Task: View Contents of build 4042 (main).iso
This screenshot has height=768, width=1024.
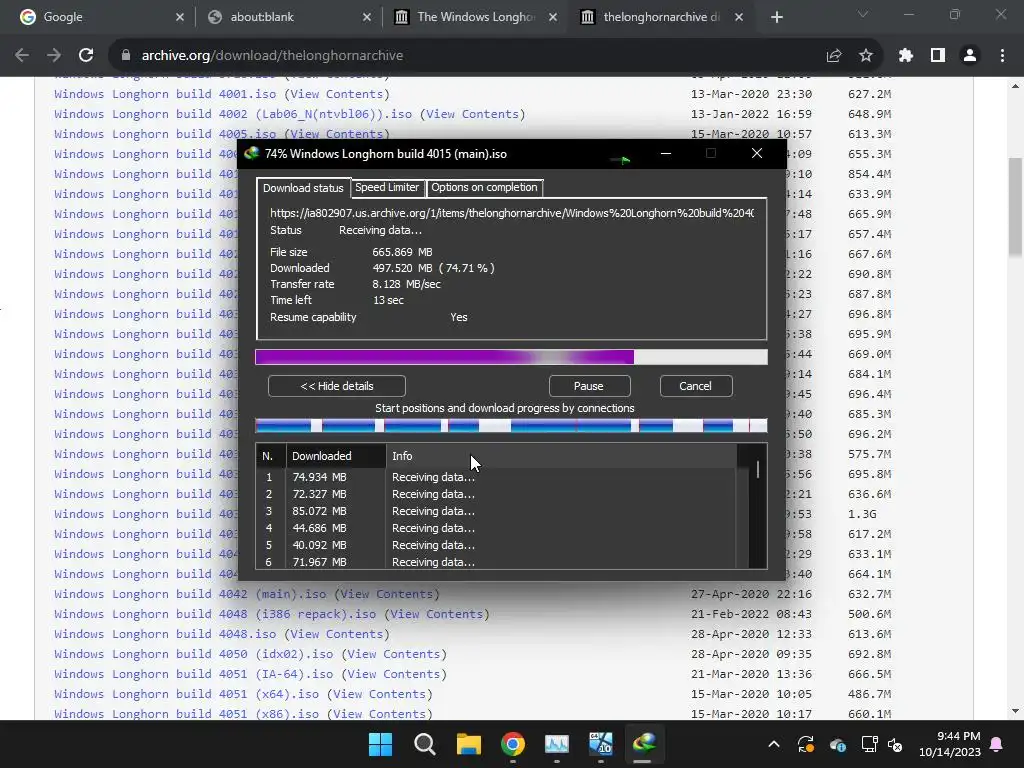Action: coord(387,594)
